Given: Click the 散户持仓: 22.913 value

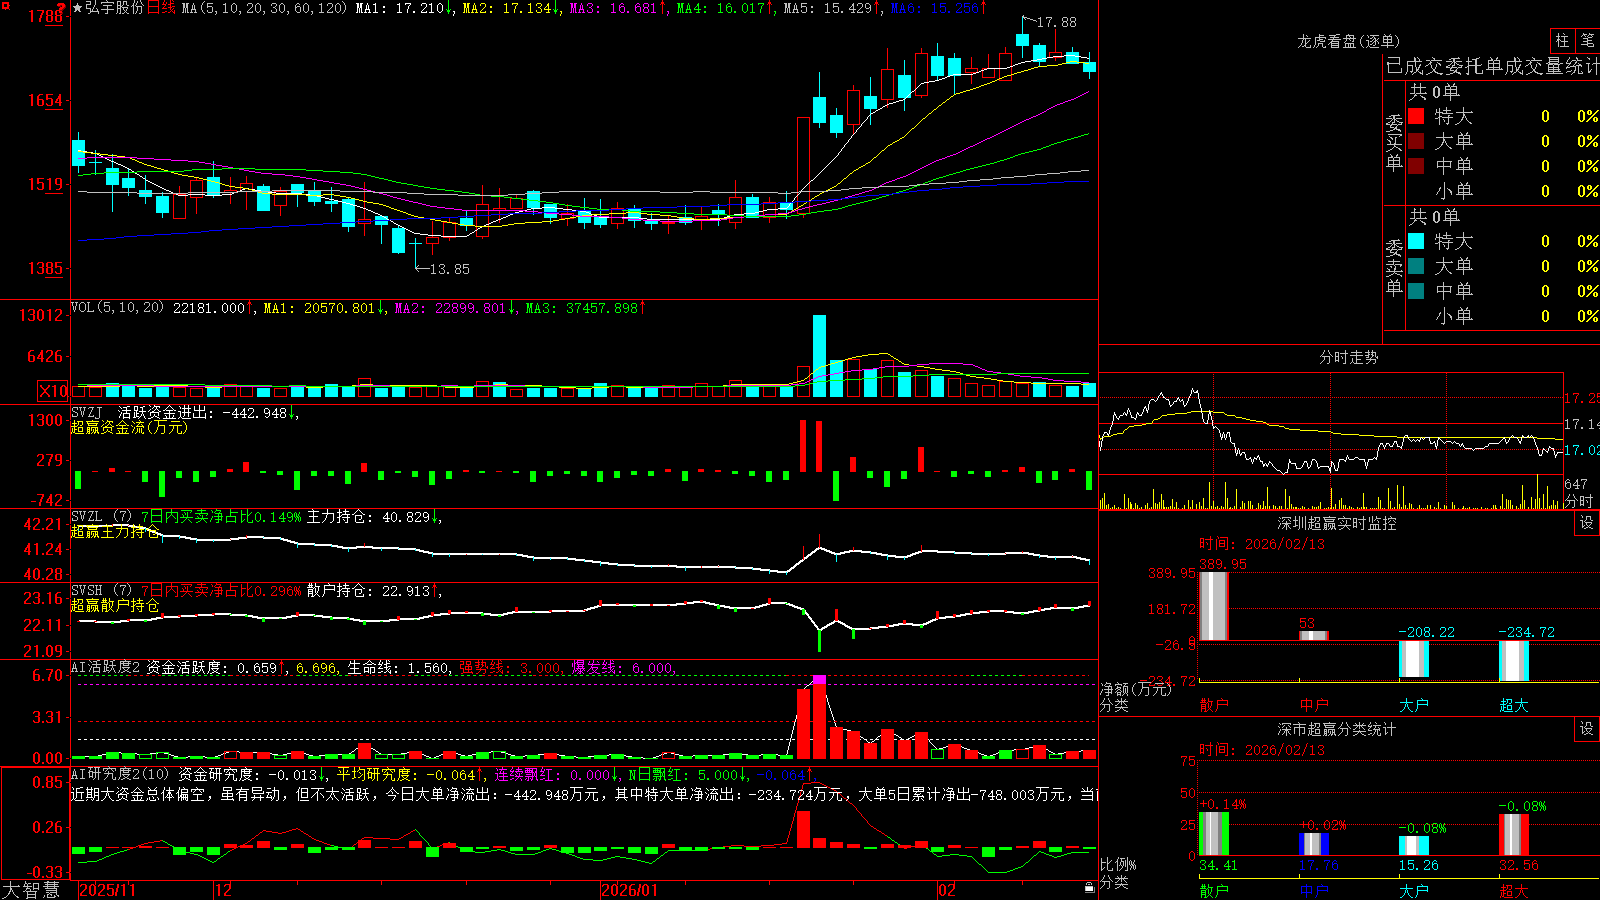Looking at the screenshot, I should point(368,591).
